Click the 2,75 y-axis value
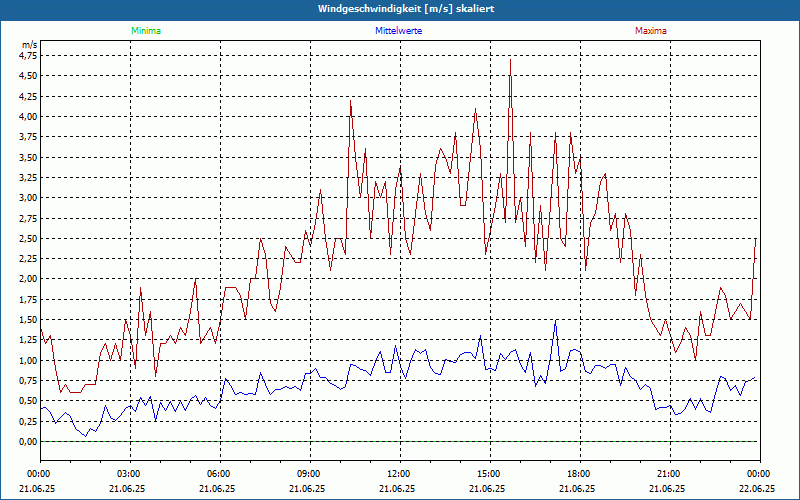Screen dimensions: 800x500 [29, 218]
